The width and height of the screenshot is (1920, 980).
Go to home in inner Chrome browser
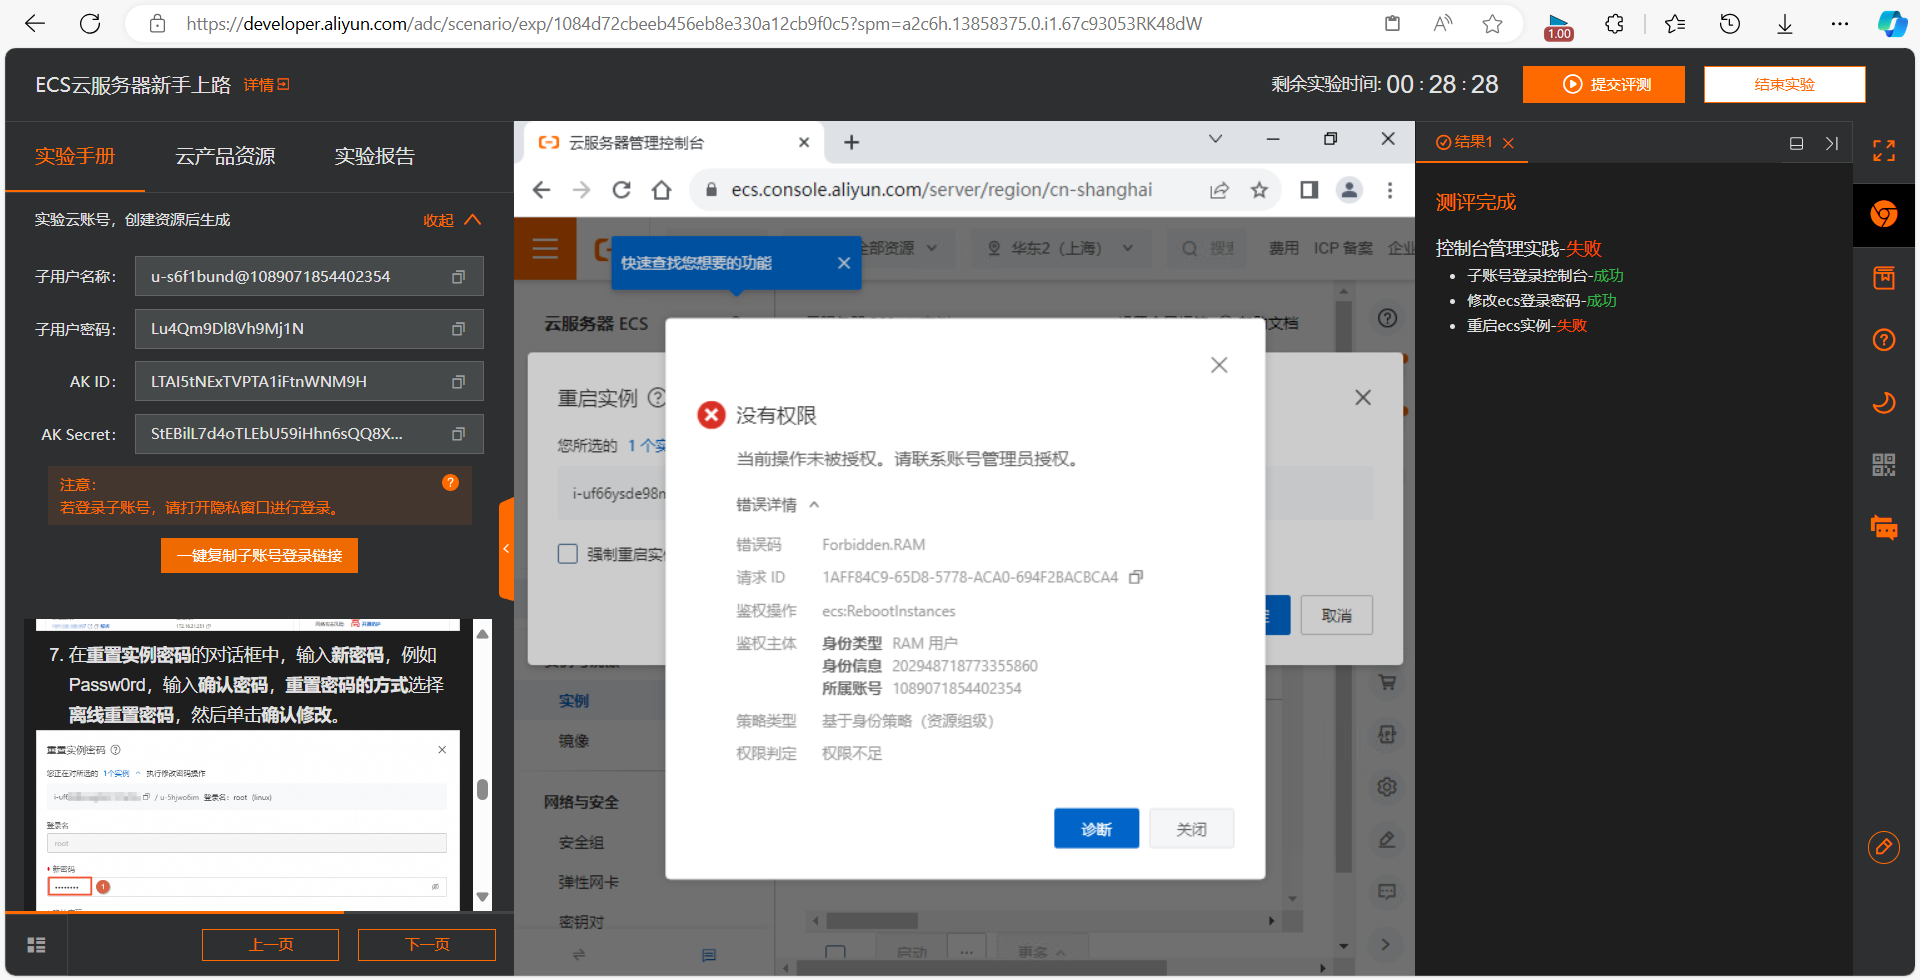pyautogui.click(x=662, y=190)
